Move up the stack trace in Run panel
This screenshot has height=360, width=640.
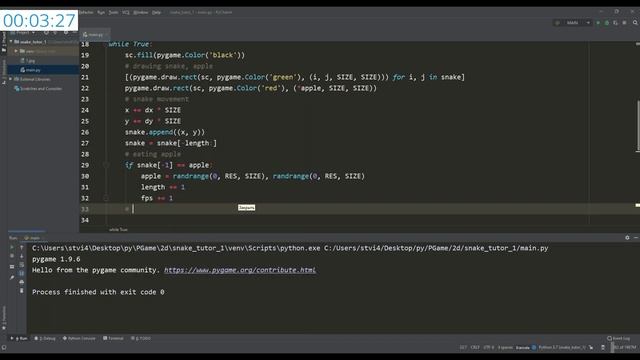point(22,247)
